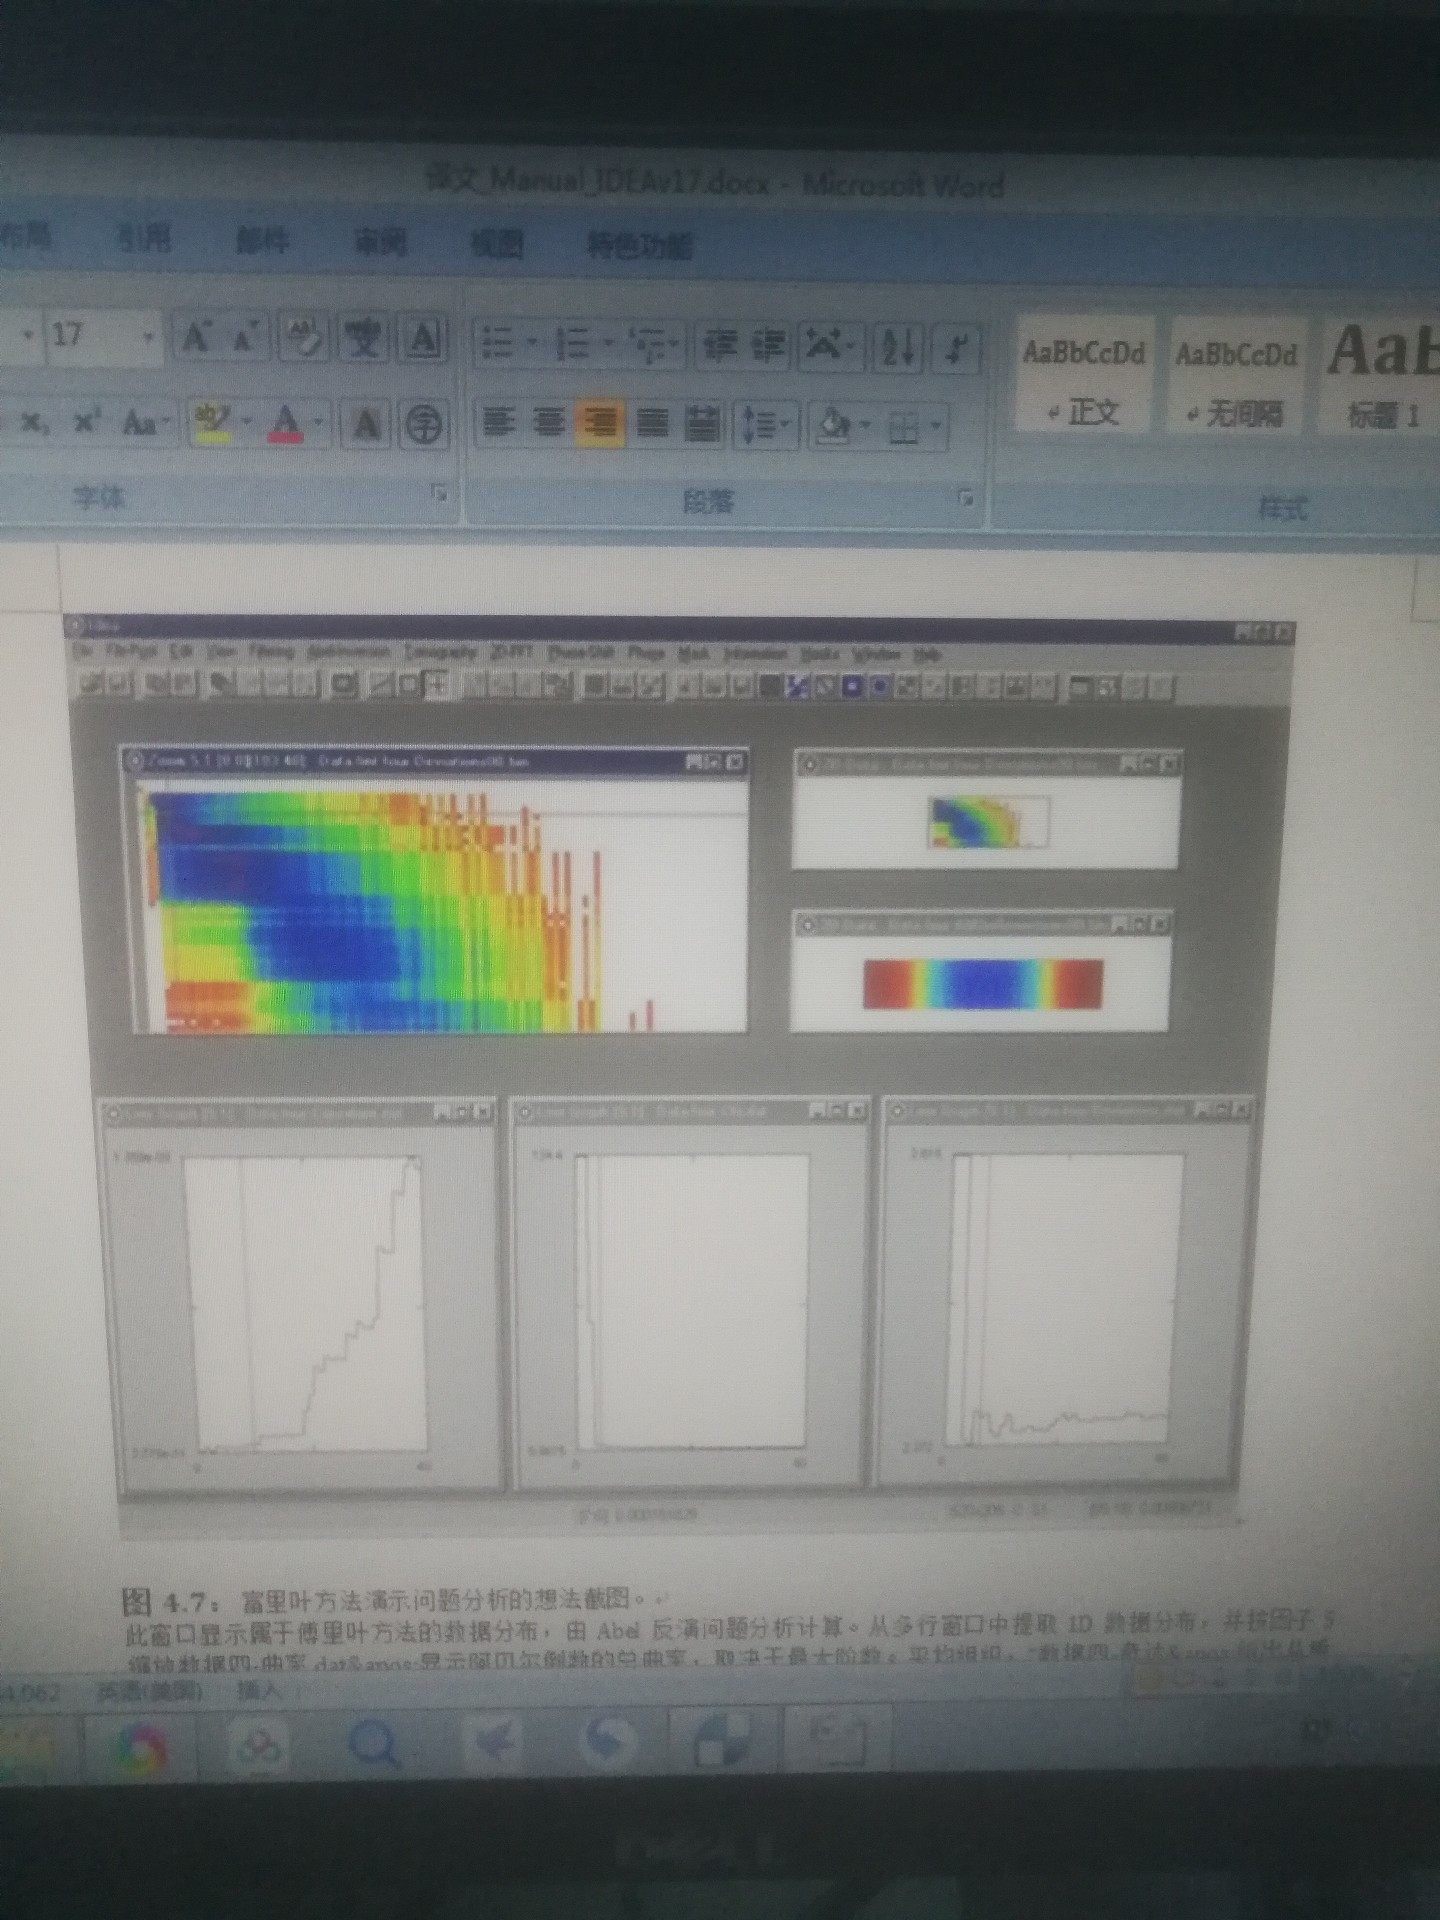
Task: Increase the paragraph indent
Action: pyautogui.click(x=768, y=344)
